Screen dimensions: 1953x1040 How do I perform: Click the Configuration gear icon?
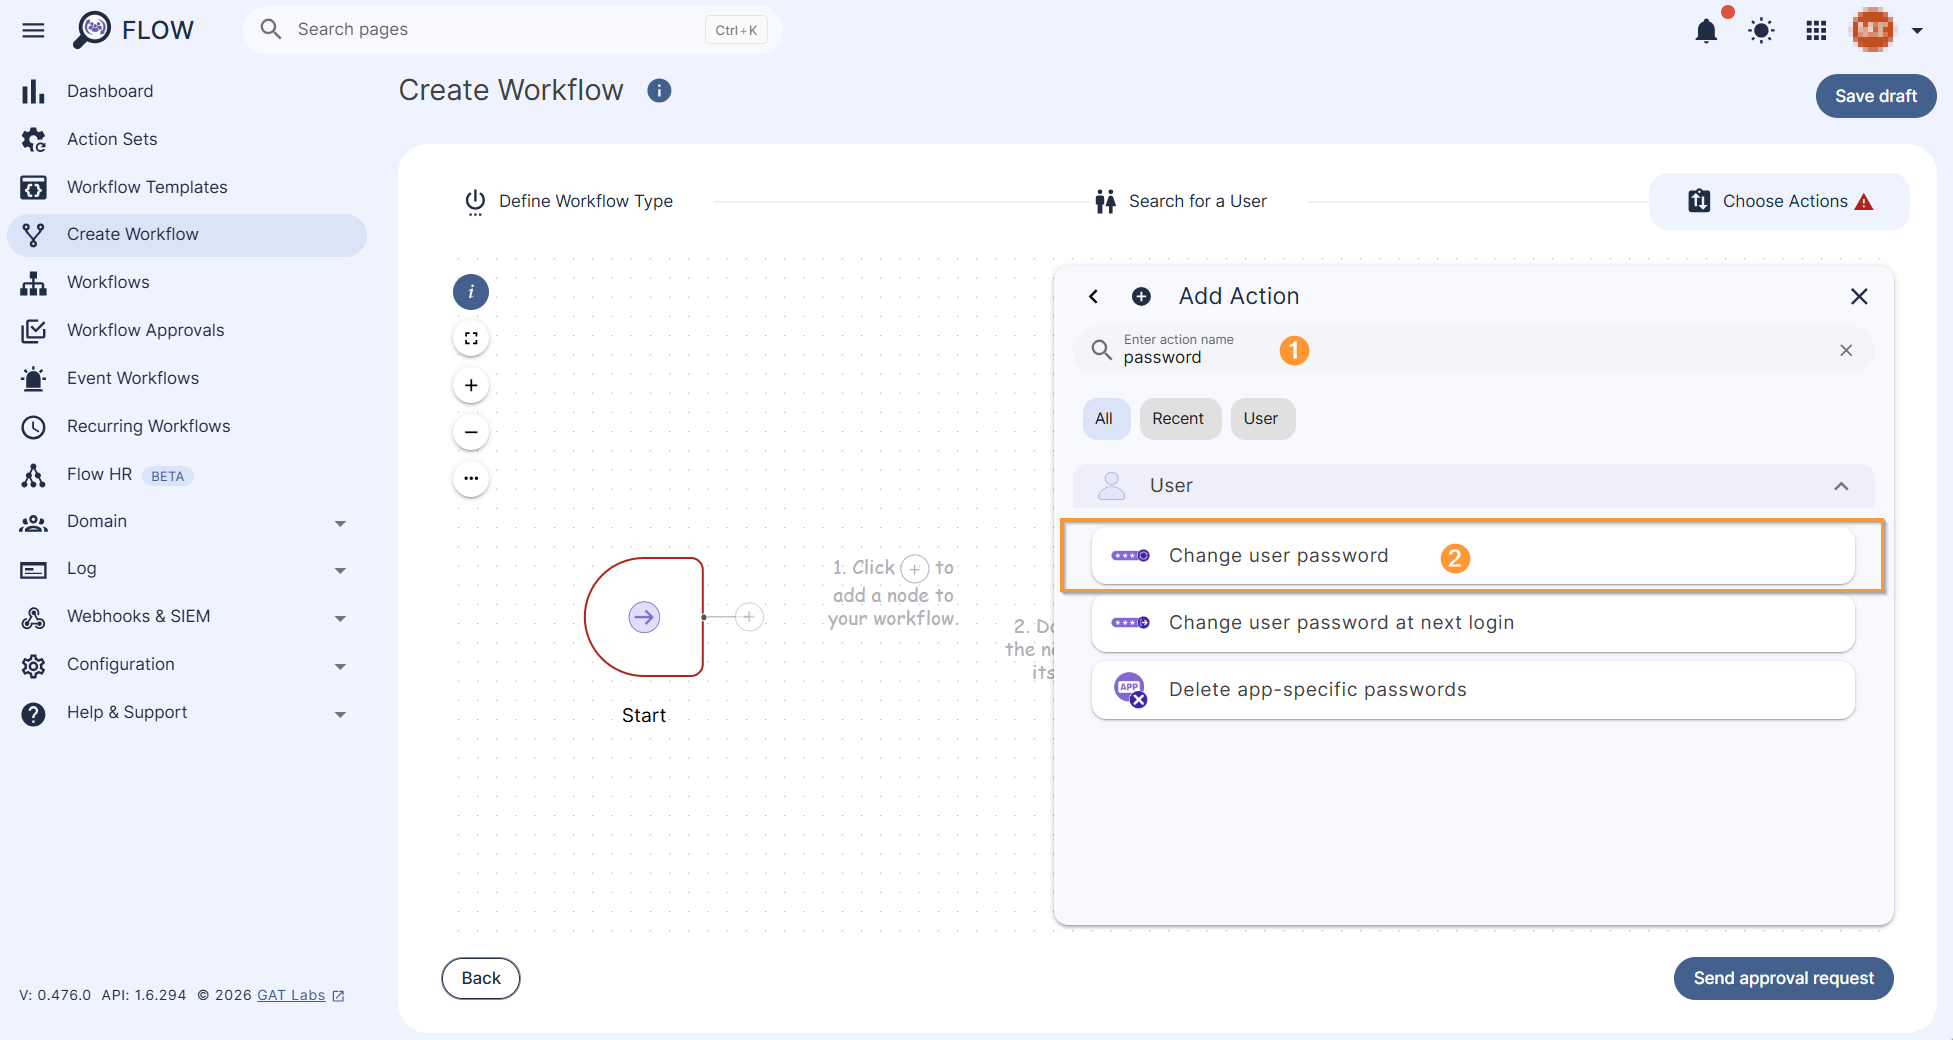pos(33,666)
